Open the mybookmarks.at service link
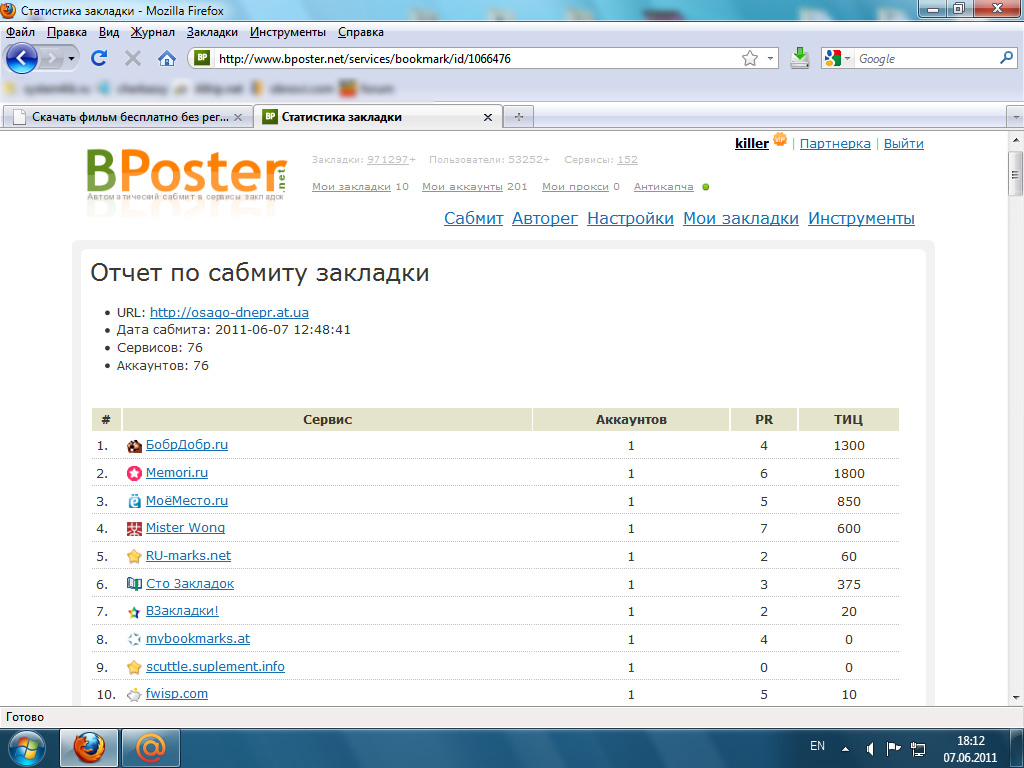 198,639
